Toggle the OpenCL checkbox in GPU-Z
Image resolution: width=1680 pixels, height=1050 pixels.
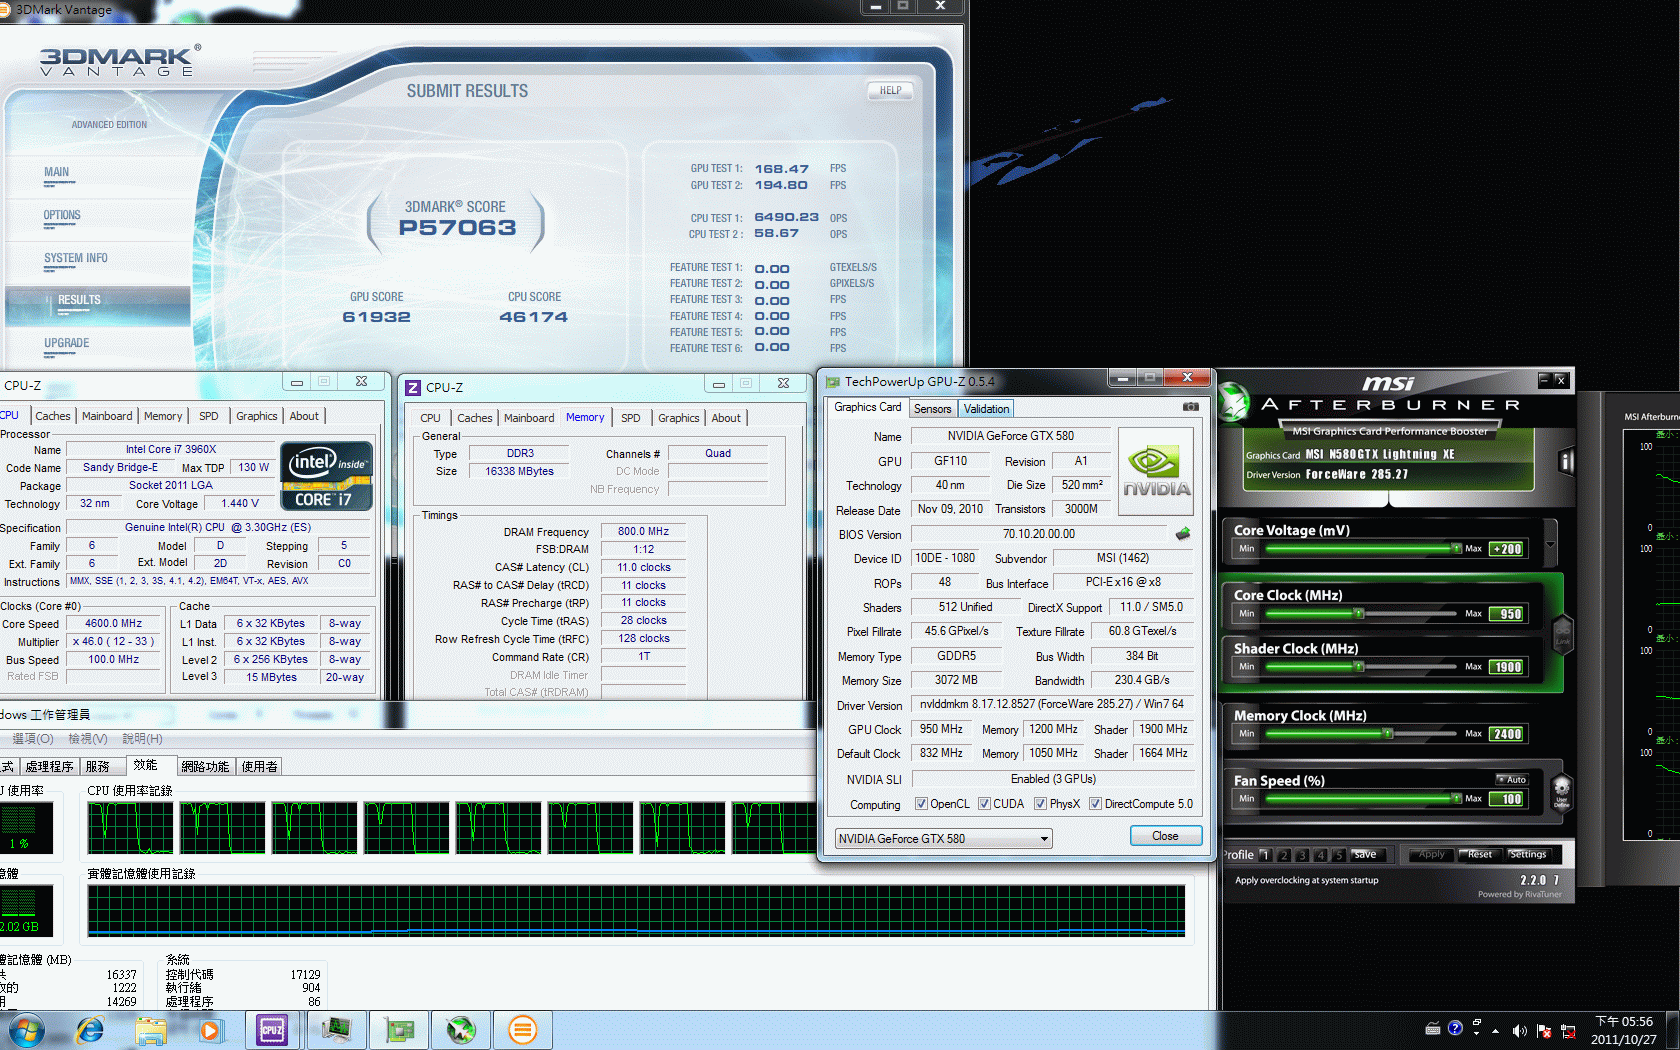tap(921, 804)
